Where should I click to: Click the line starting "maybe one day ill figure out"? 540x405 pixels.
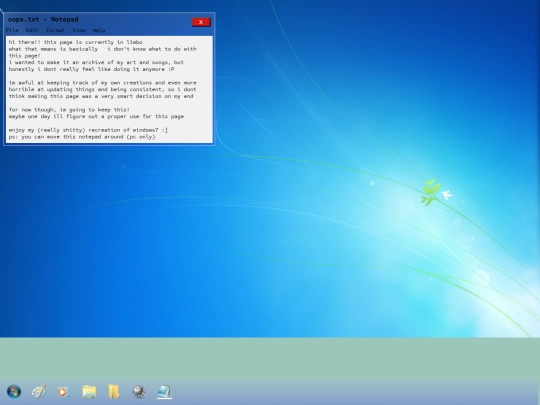click(96, 116)
